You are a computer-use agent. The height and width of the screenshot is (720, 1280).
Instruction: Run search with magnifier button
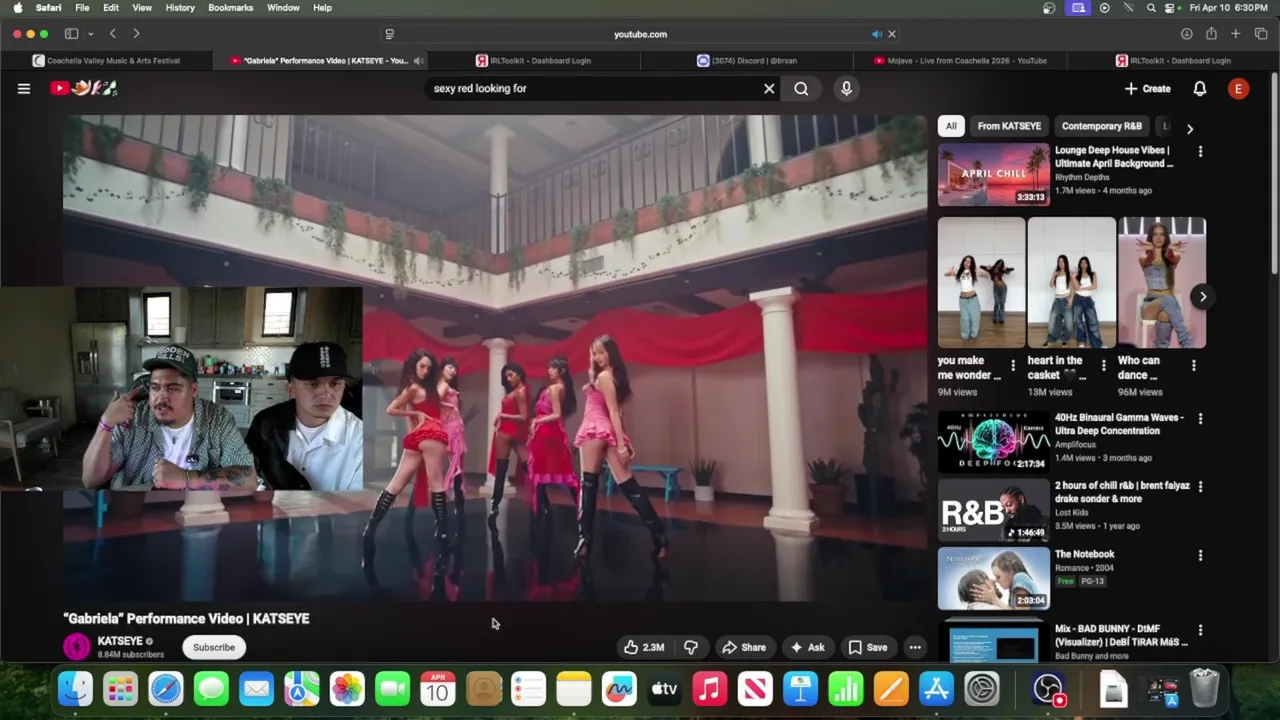point(801,89)
